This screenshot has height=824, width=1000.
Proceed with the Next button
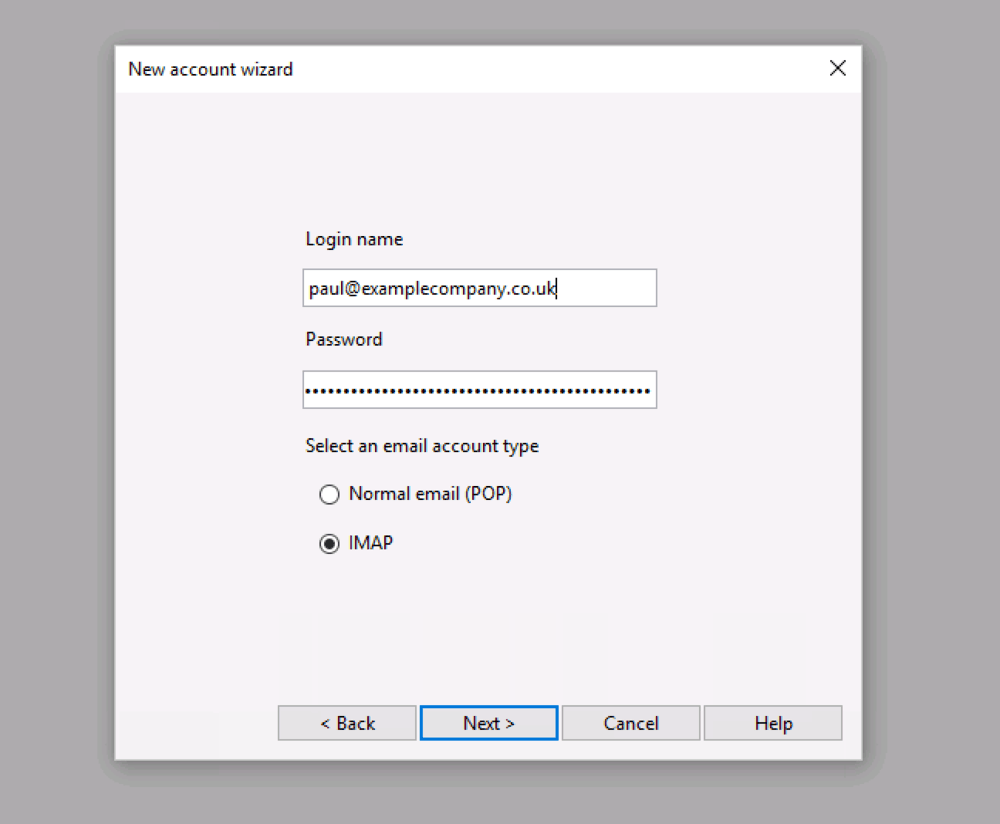tap(489, 723)
